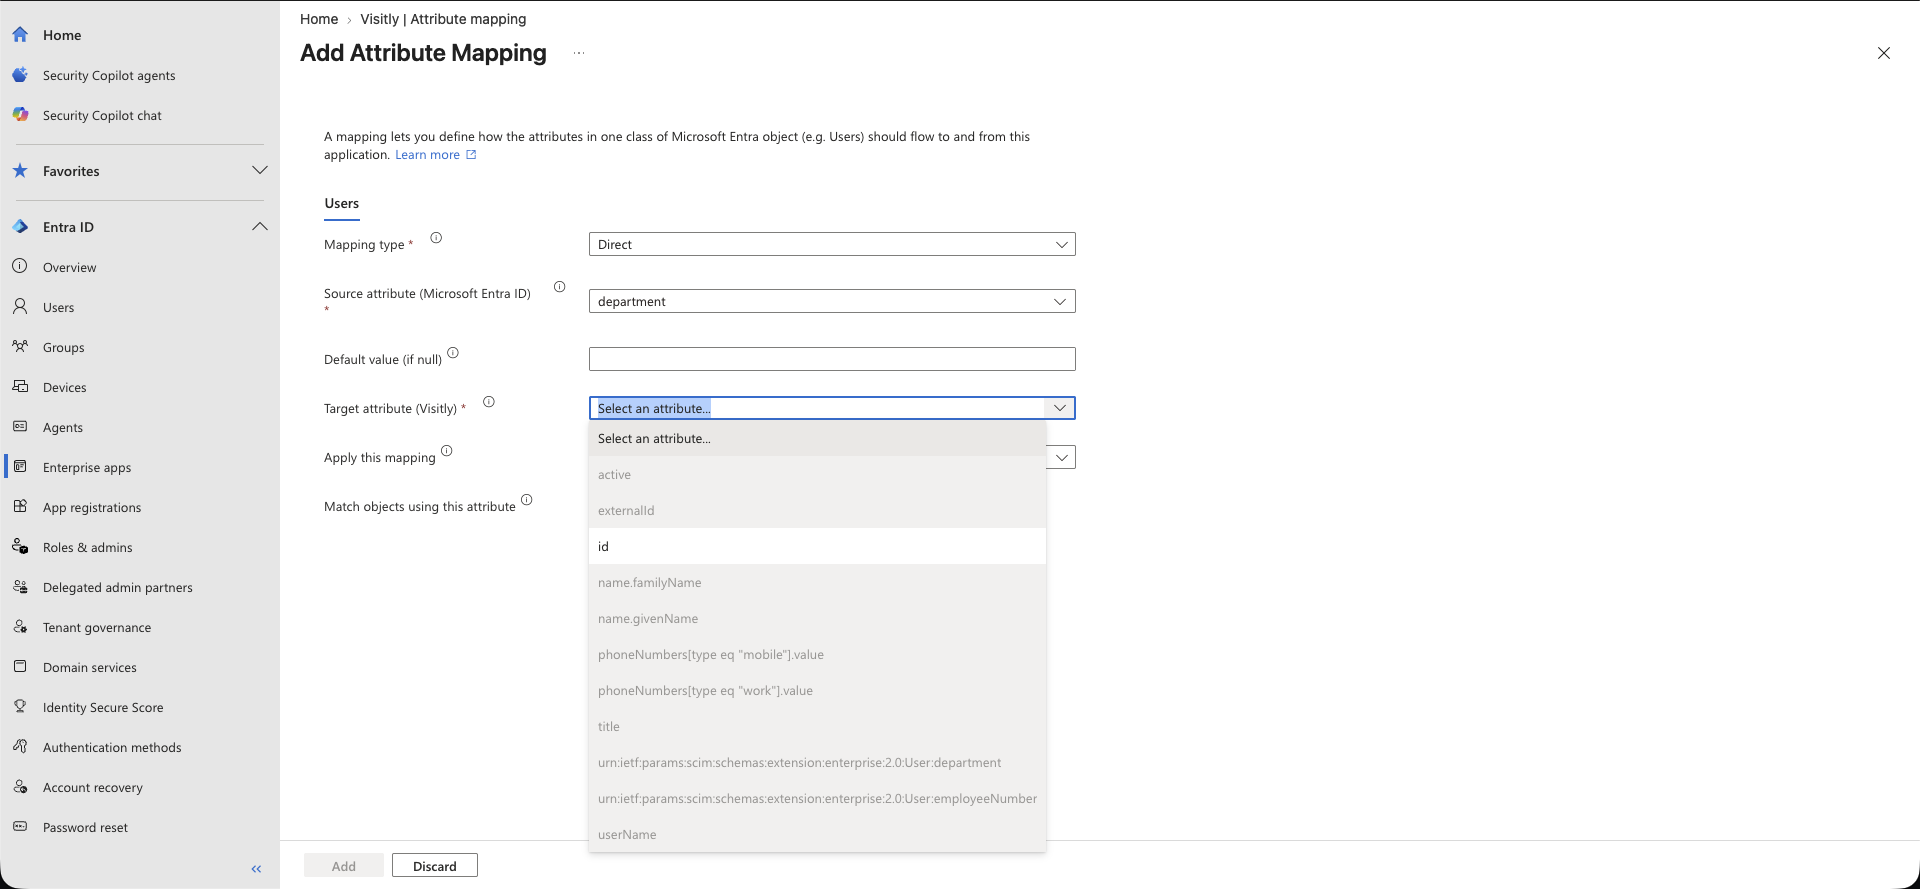The image size is (1920, 889).
Task: Click the Tenant governance icon
Action: (x=20, y=627)
